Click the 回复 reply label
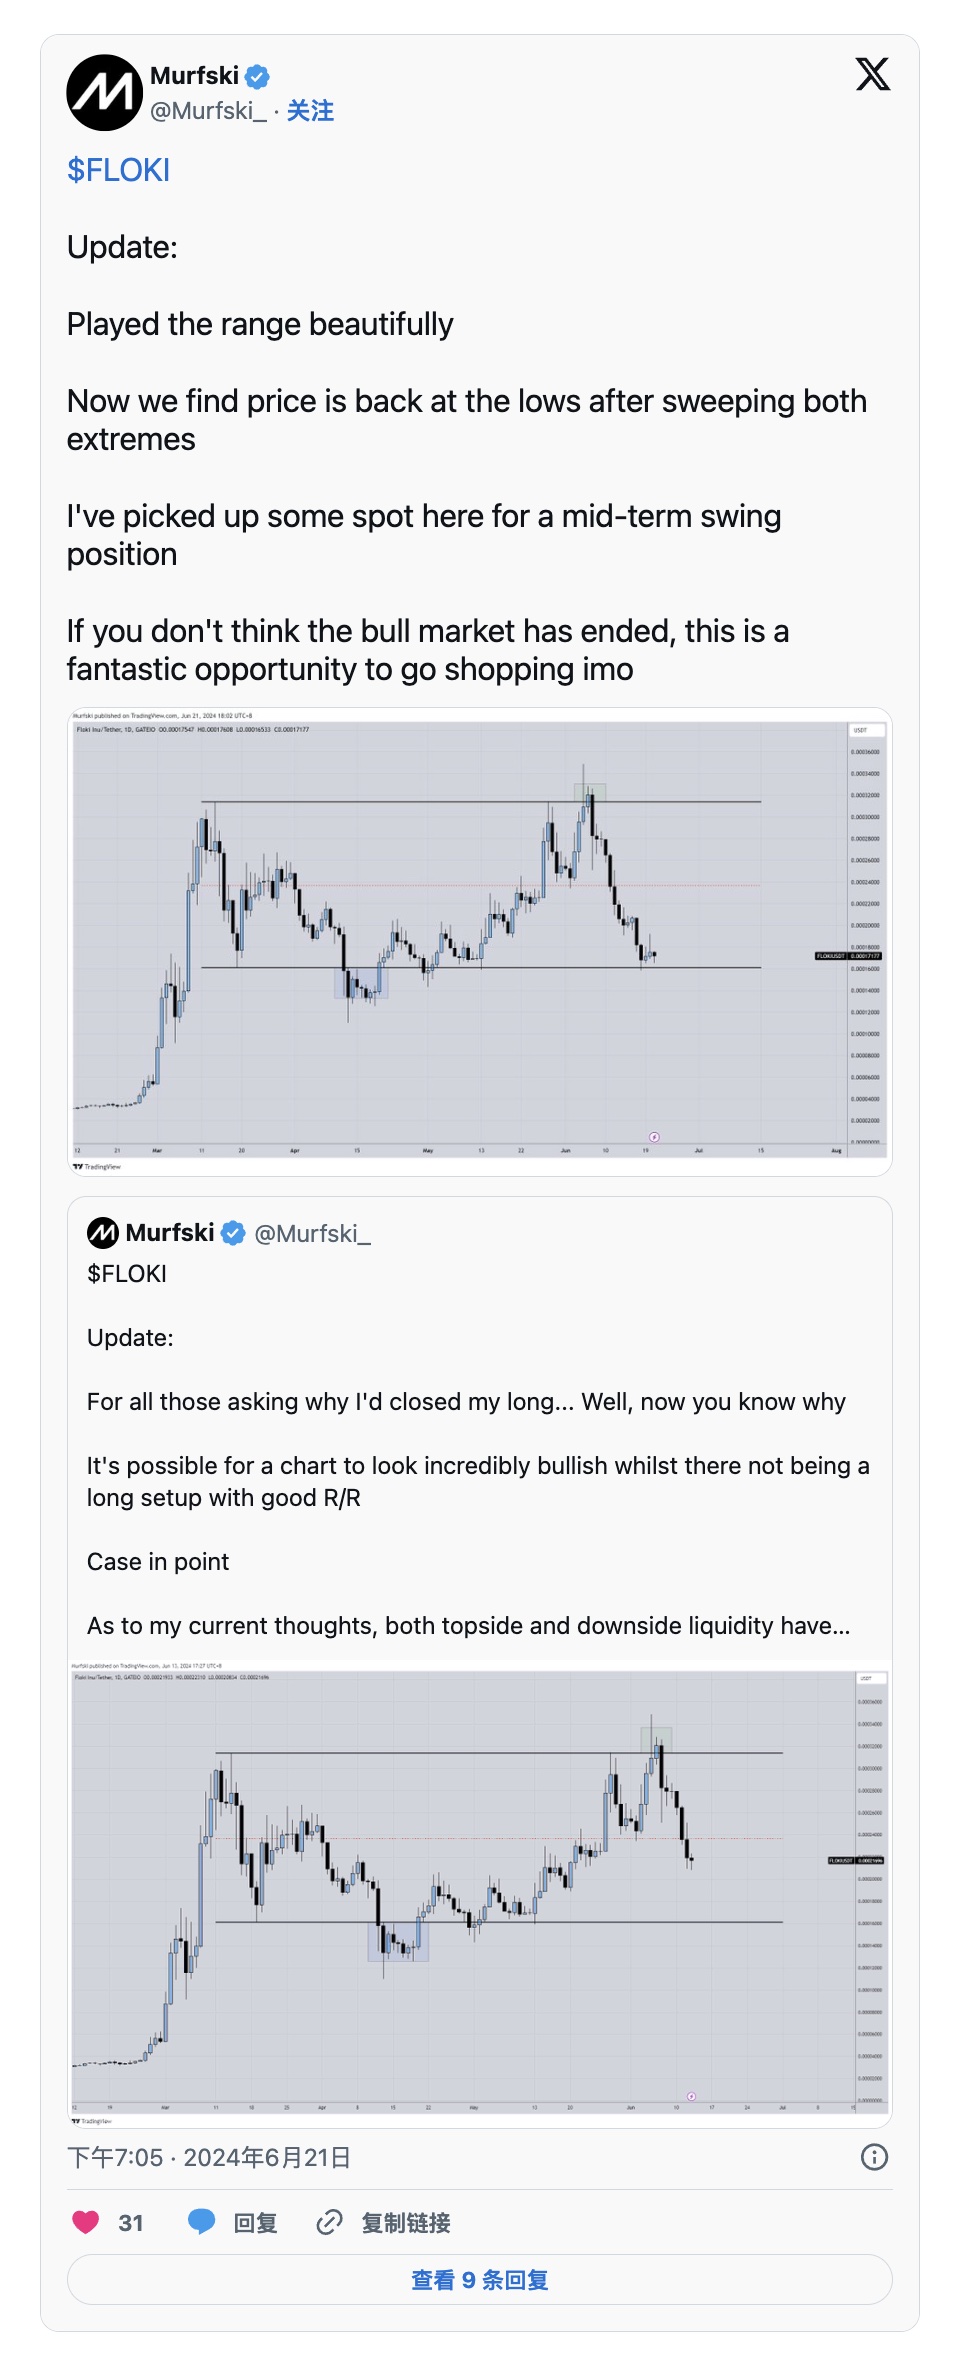This screenshot has height=2362, width=968. pos(255,2222)
